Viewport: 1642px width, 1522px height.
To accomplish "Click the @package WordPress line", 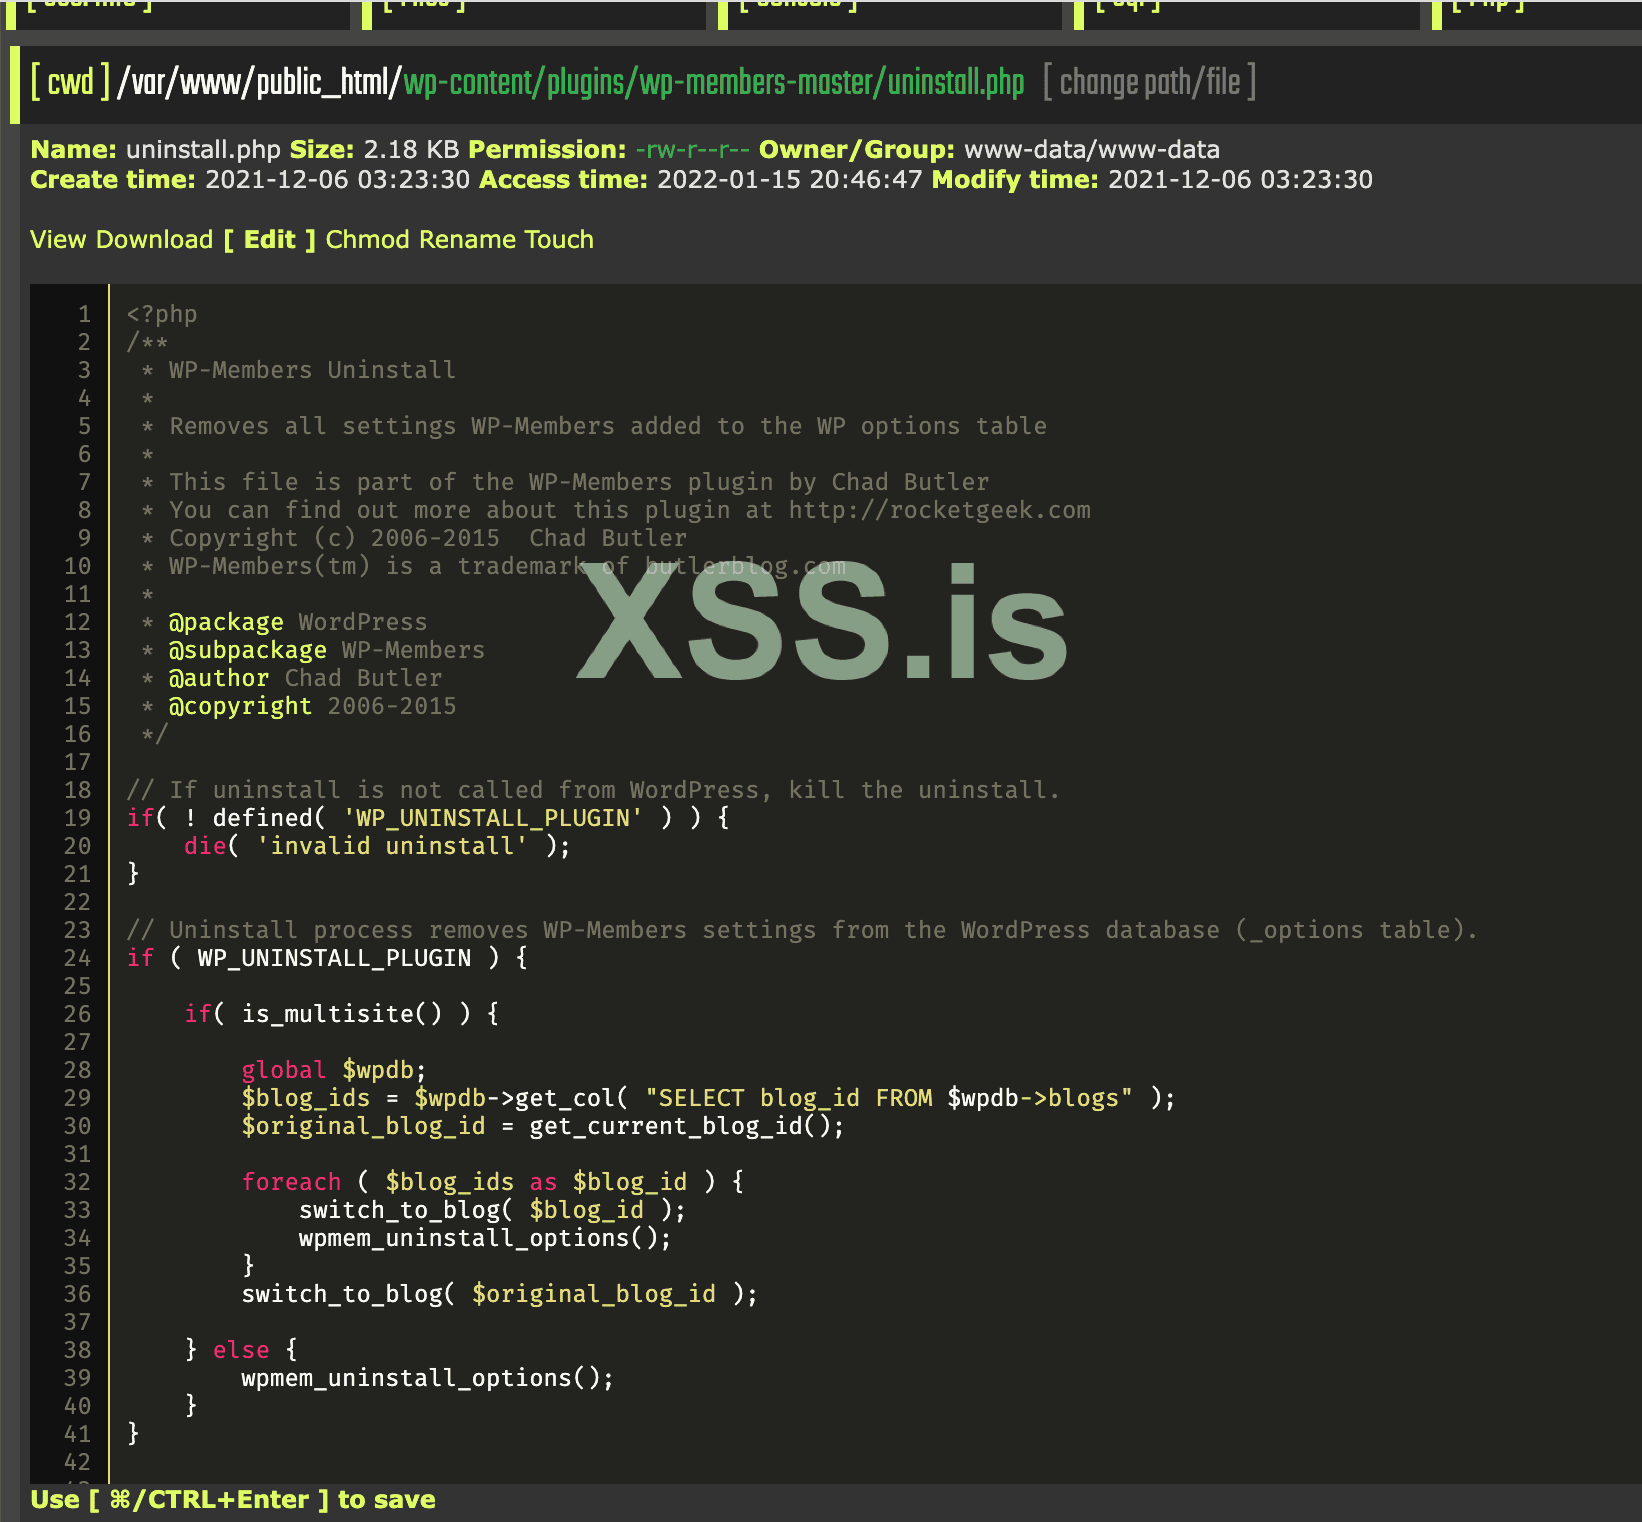I will click(297, 622).
